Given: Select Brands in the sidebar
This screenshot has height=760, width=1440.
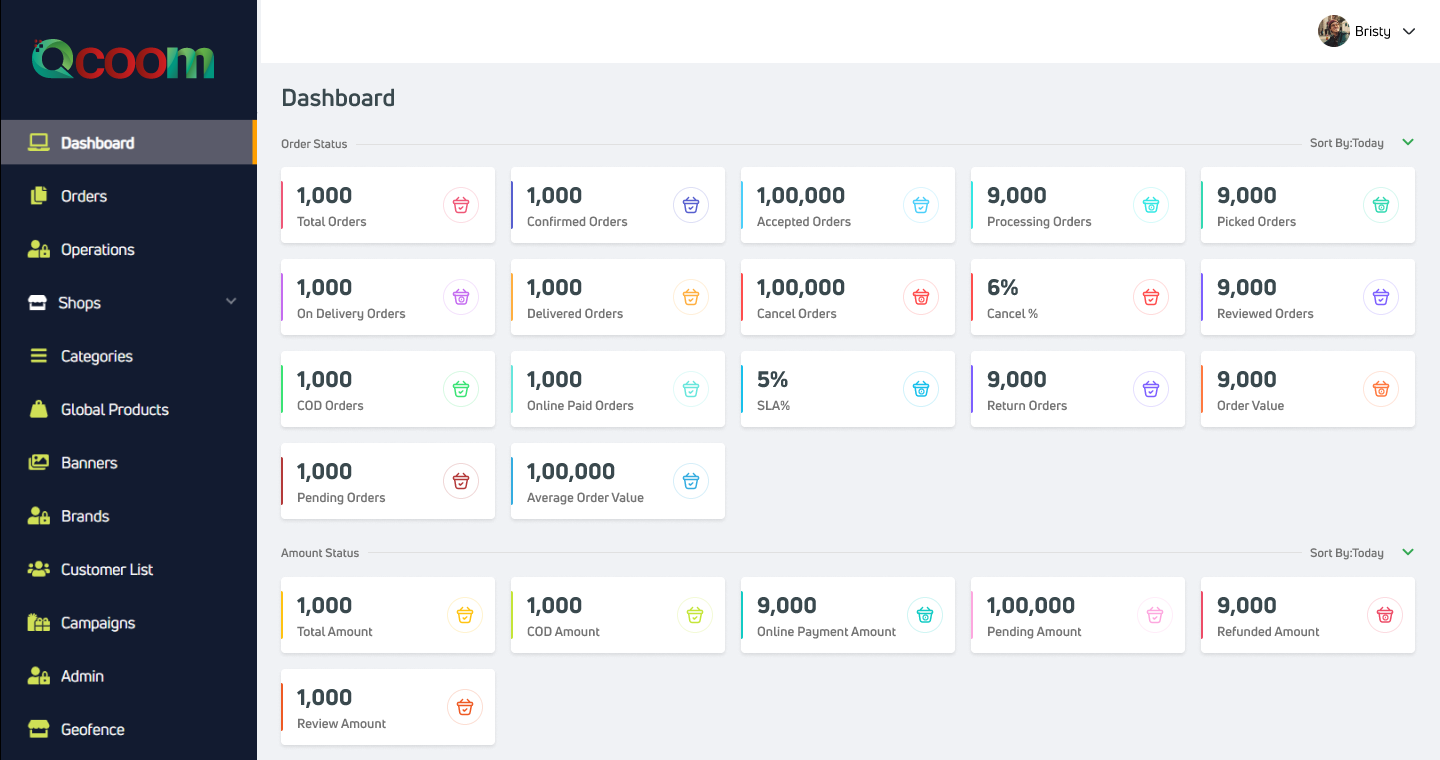Looking at the screenshot, I should pos(85,516).
